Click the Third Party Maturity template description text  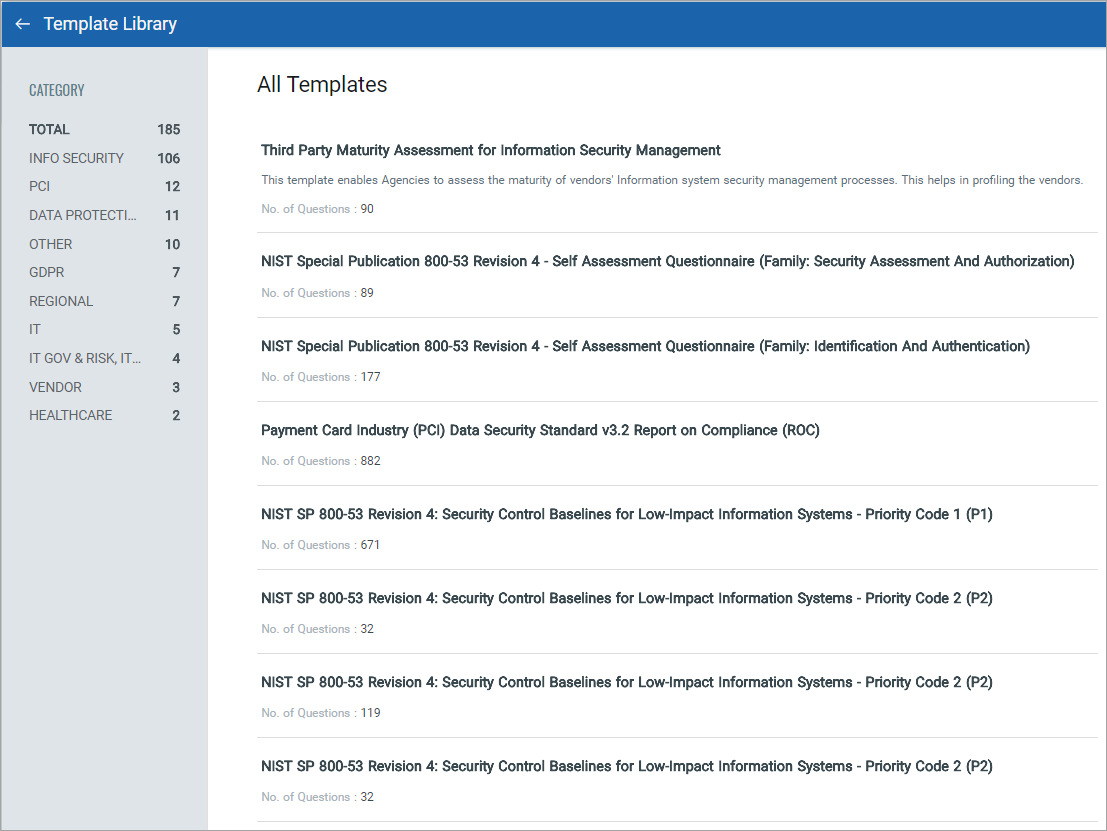pos(671,180)
